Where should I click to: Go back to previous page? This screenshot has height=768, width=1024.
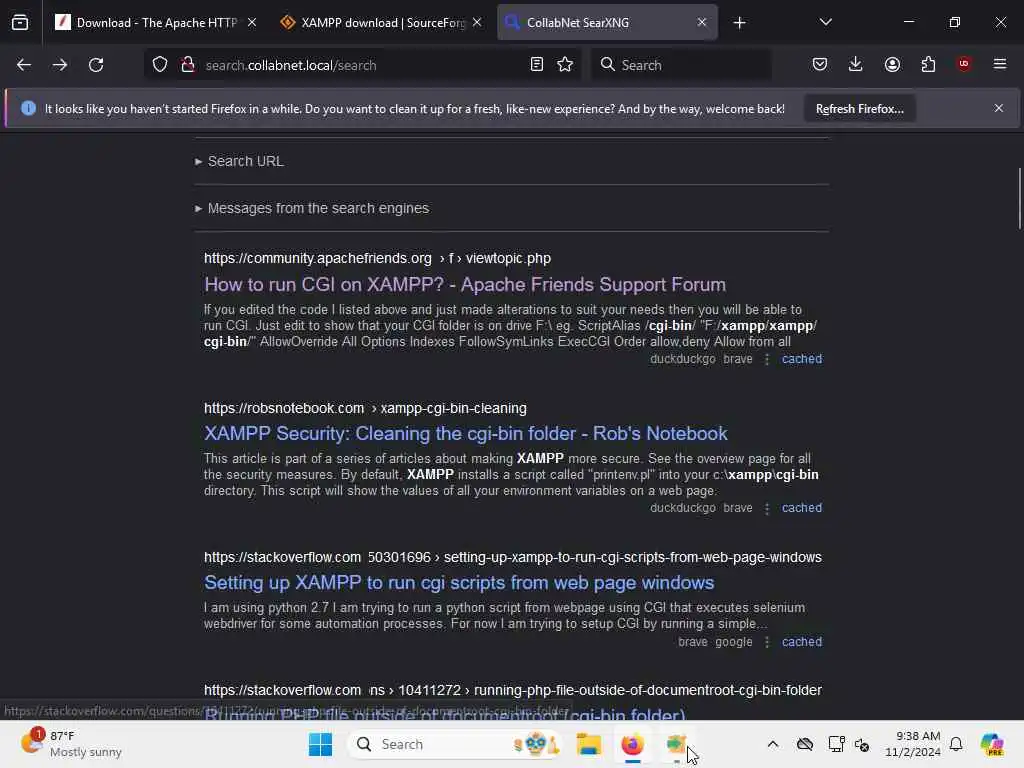click(x=24, y=65)
